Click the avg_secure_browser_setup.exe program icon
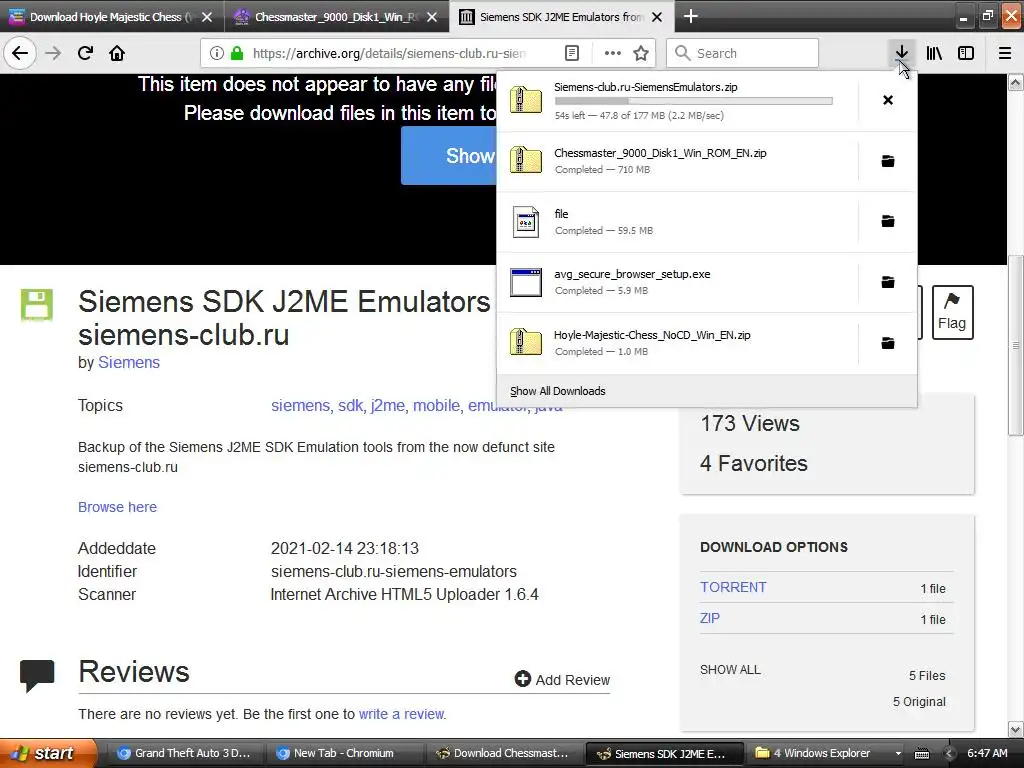 tap(526, 282)
